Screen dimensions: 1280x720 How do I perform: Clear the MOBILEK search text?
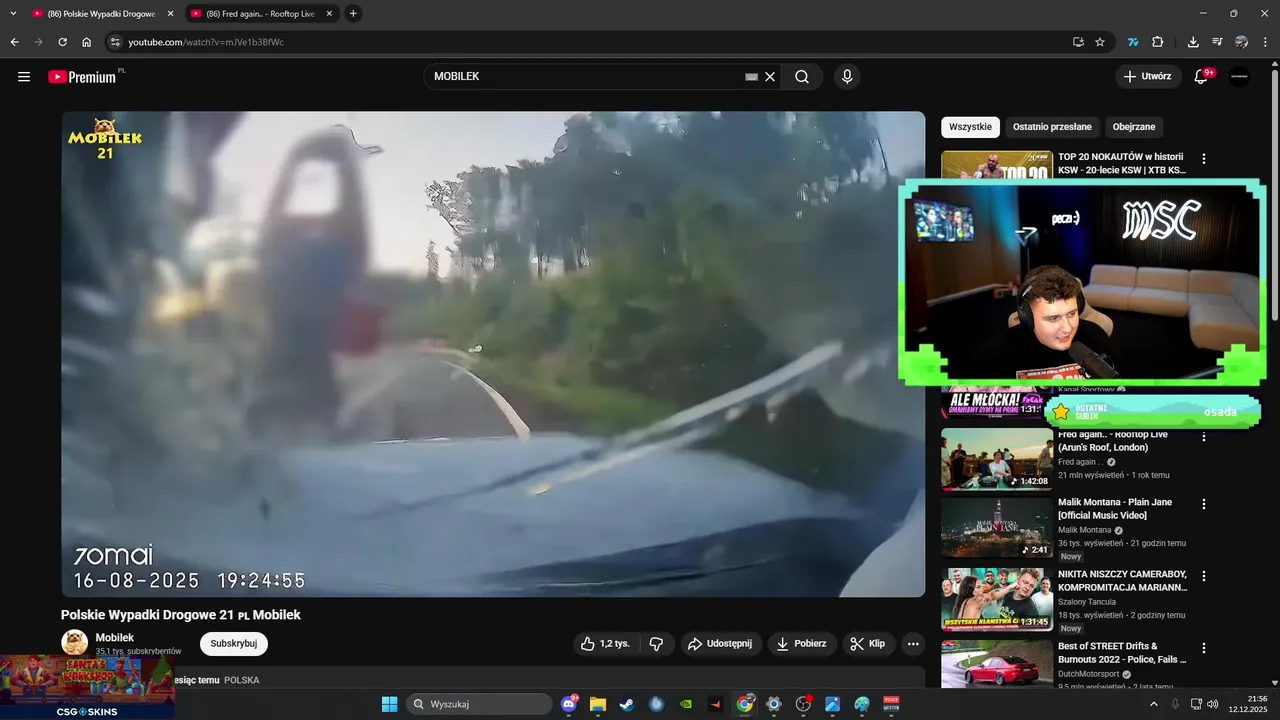pyautogui.click(x=770, y=77)
